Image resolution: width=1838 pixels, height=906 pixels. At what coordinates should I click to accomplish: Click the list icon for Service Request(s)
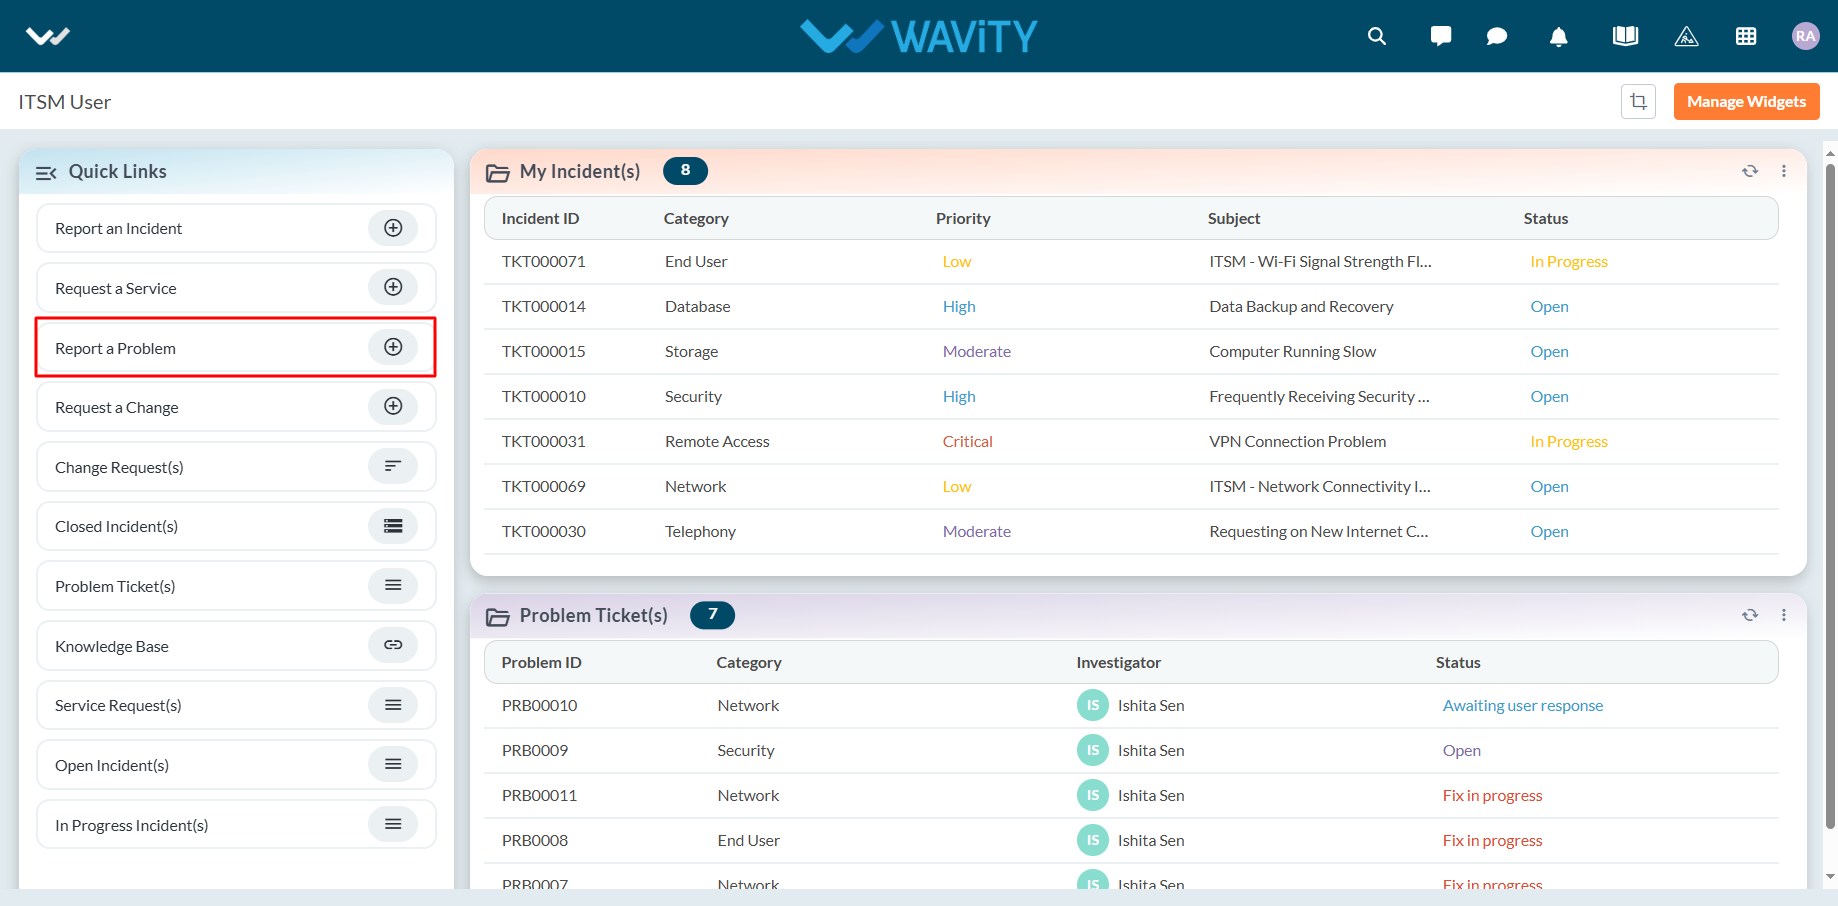[393, 705]
